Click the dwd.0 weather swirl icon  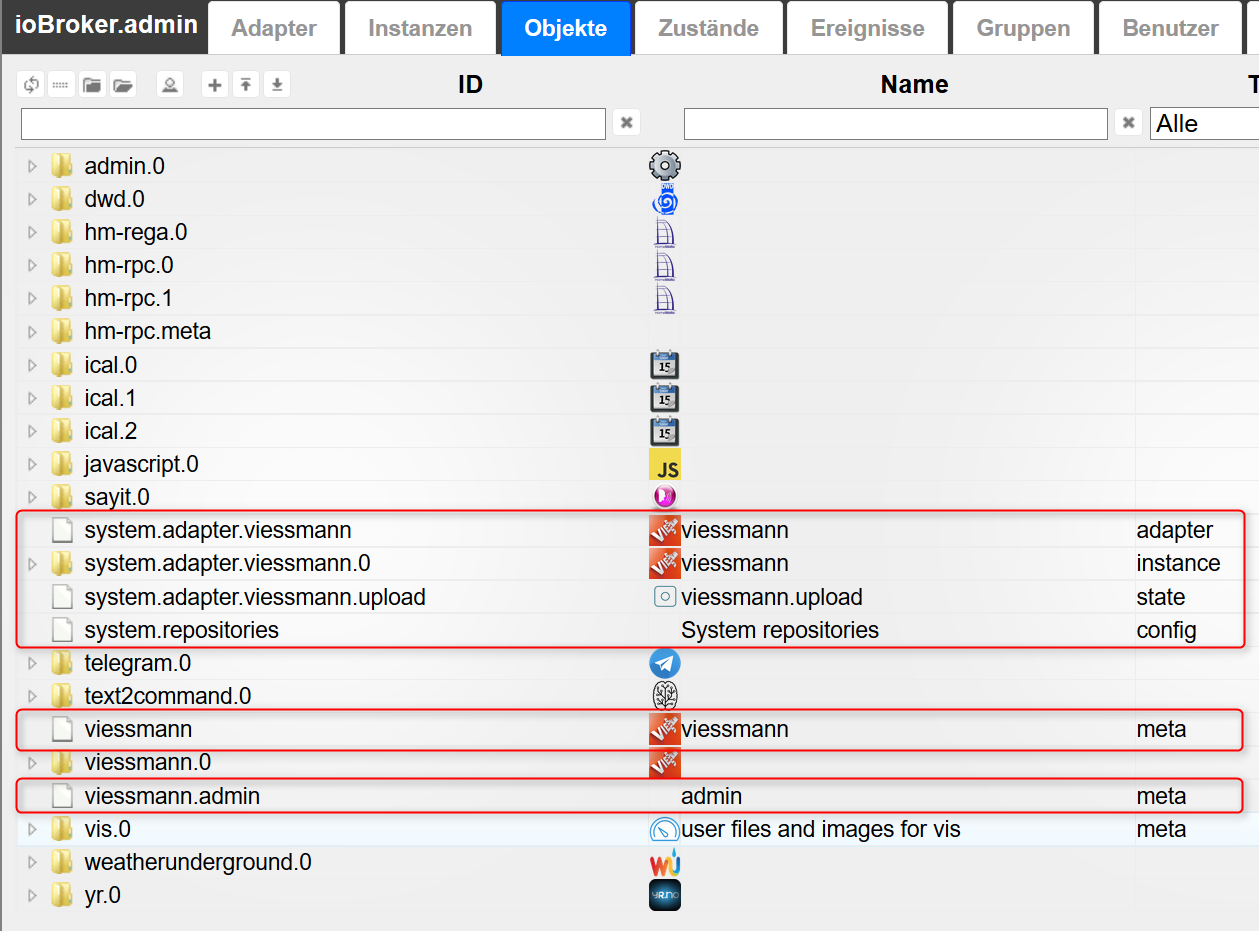665,199
